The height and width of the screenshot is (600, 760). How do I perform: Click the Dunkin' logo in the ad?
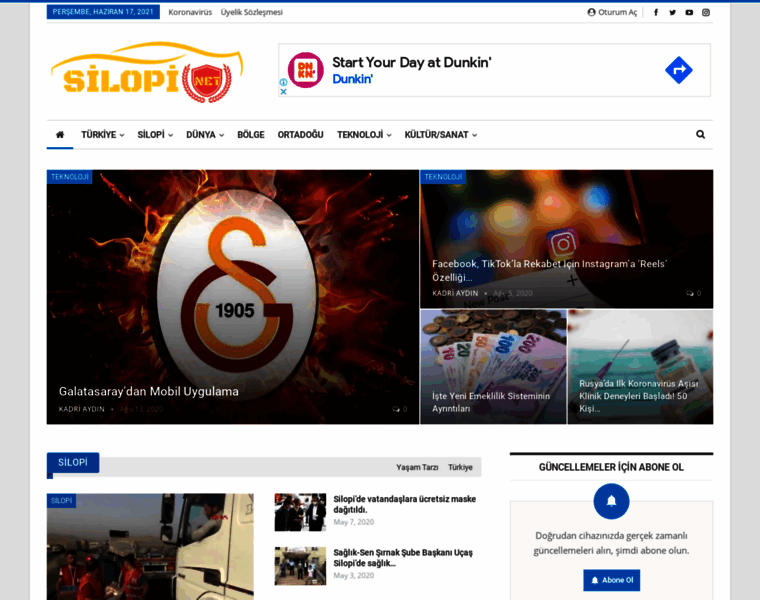(305, 70)
